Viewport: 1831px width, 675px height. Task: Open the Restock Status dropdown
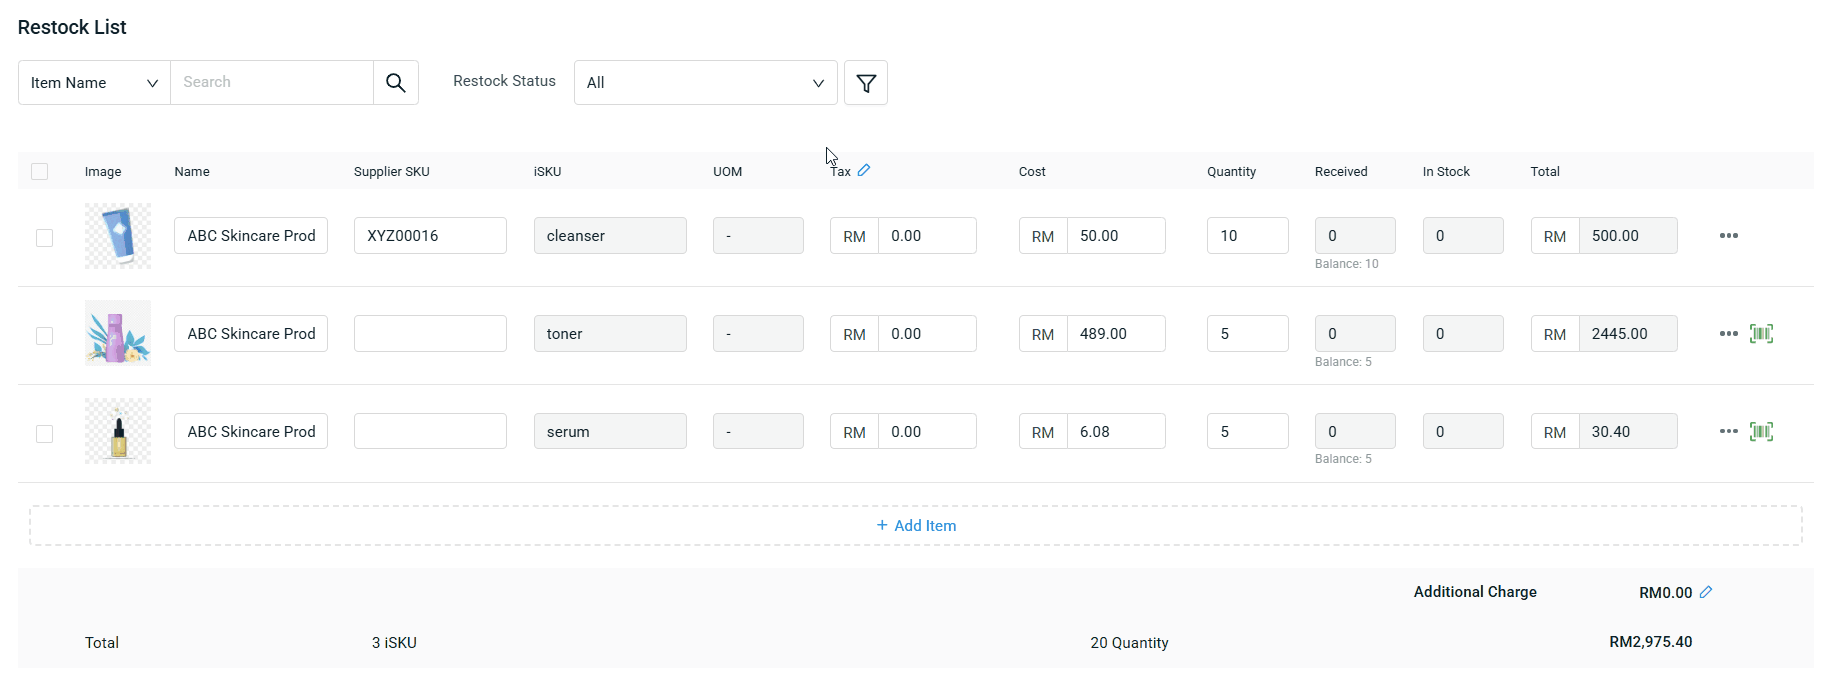point(705,83)
